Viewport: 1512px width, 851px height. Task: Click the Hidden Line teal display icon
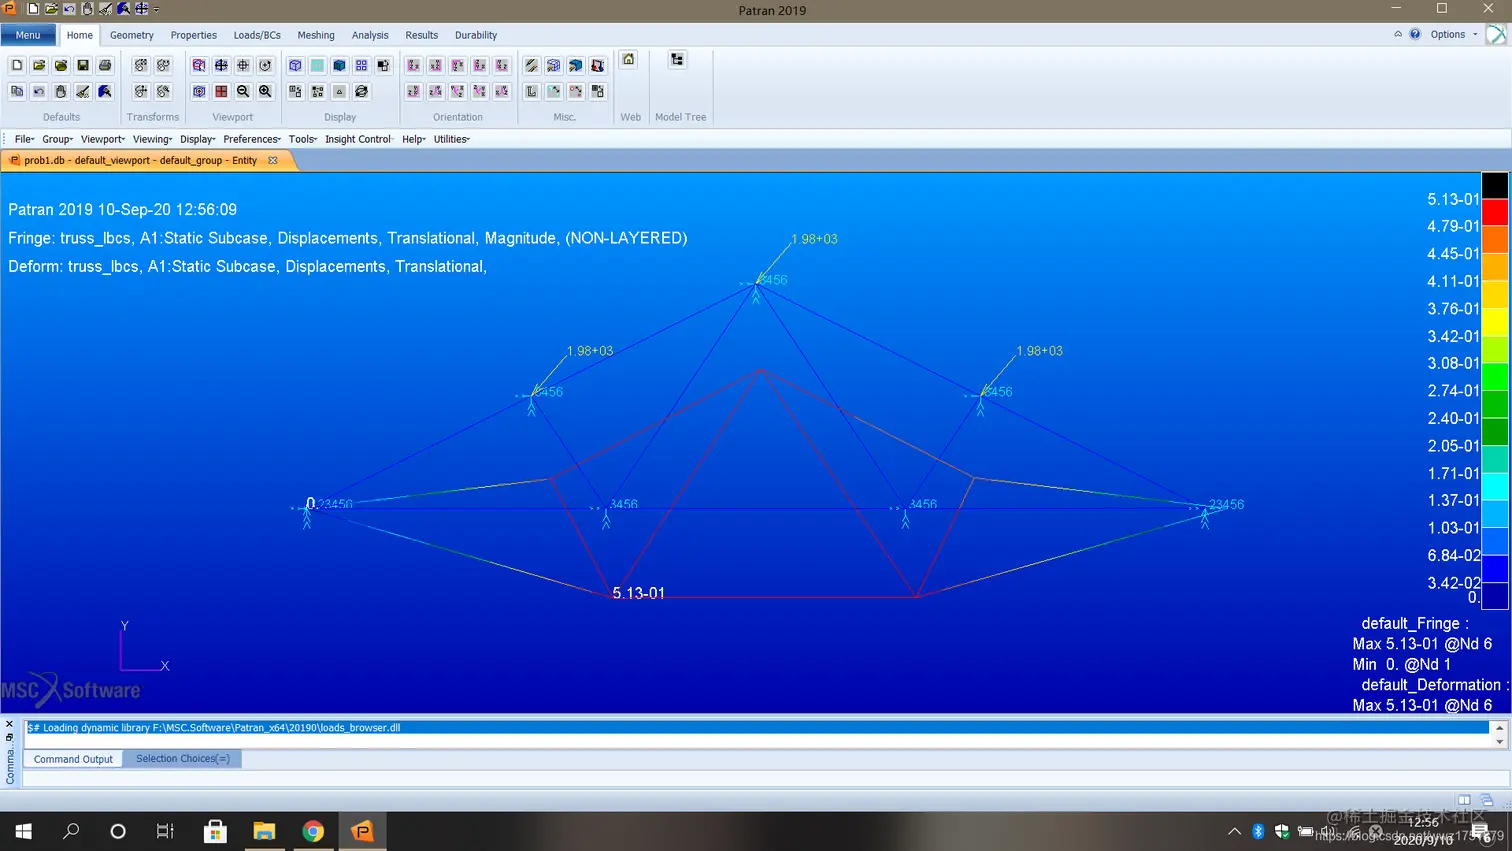point(317,65)
